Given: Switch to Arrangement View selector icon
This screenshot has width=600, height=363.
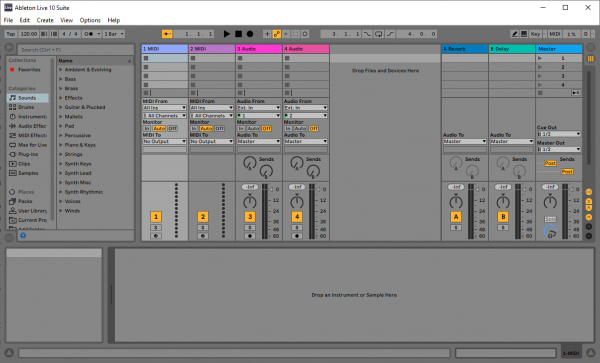Looking at the screenshot, I should click(x=591, y=47).
